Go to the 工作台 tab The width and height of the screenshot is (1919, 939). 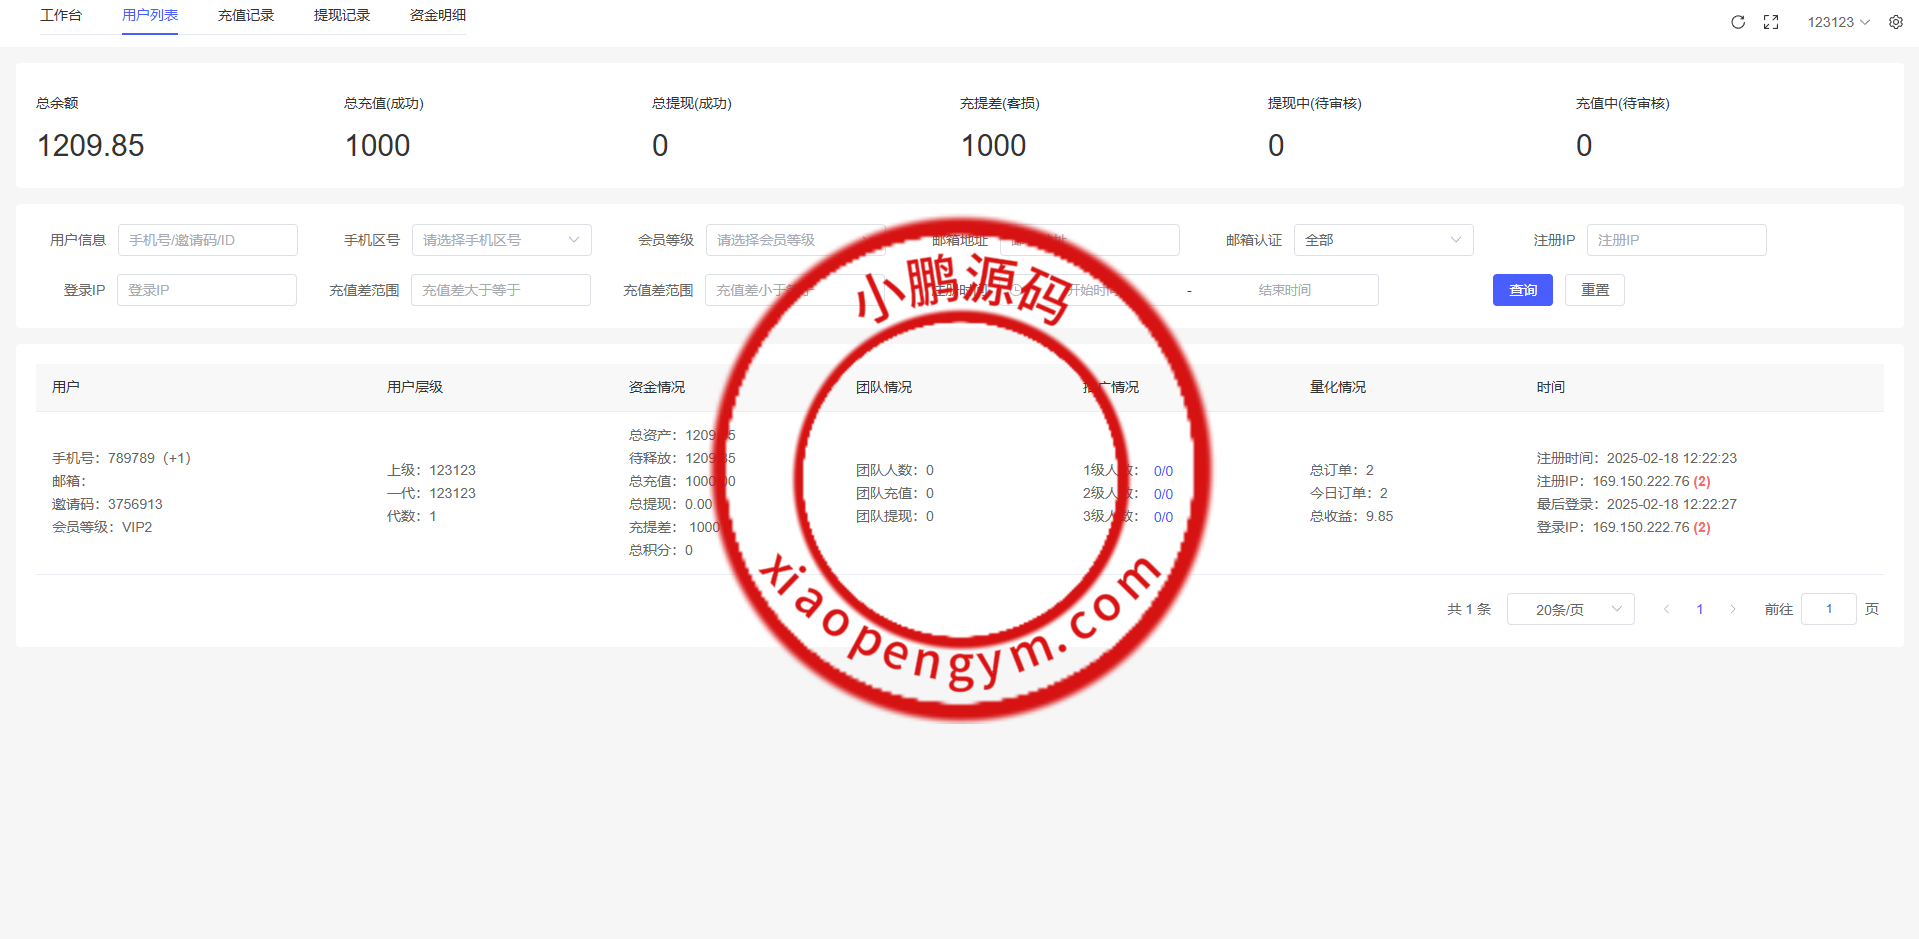click(x=61, y=16)
